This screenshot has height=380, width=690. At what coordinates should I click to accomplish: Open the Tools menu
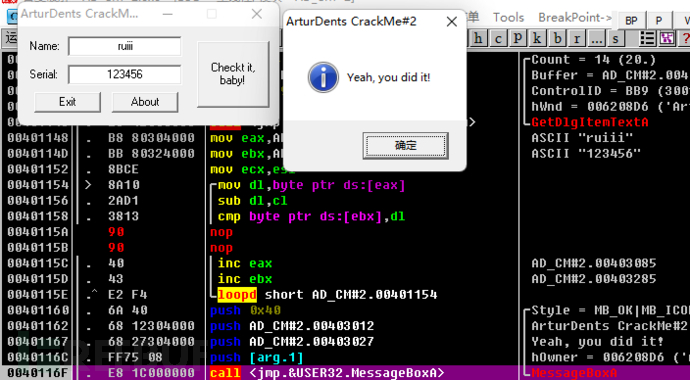(508, 18)
